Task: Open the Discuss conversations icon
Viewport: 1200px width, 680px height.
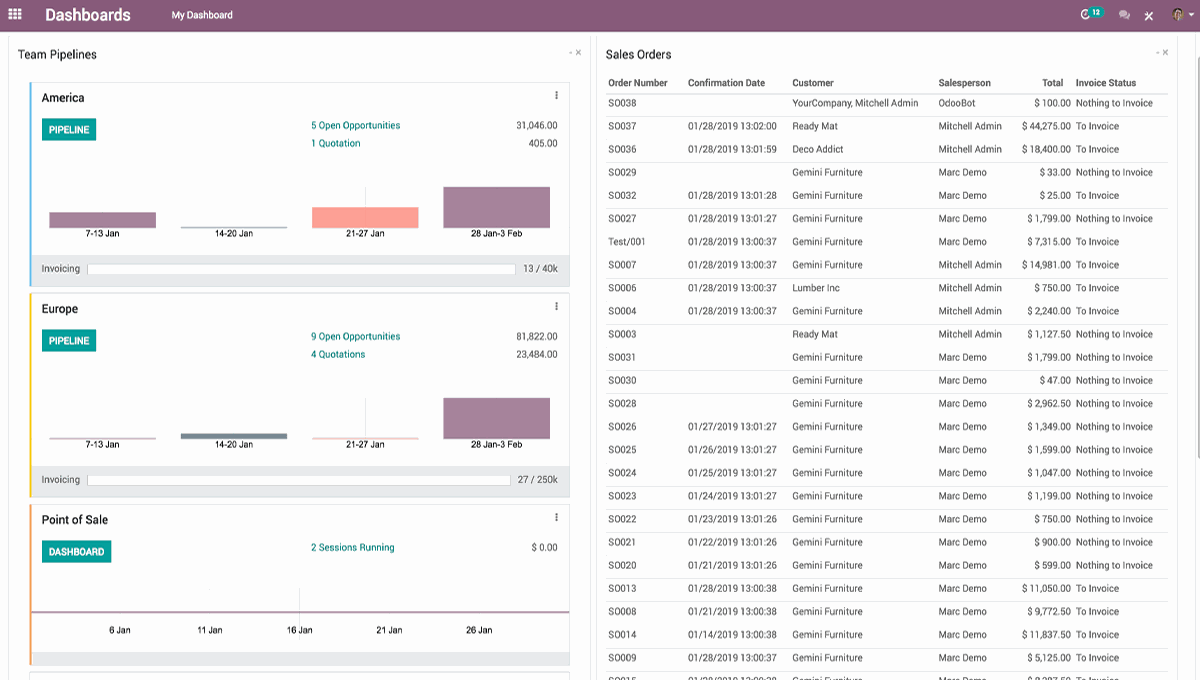Action: [x=1124, y=14]
